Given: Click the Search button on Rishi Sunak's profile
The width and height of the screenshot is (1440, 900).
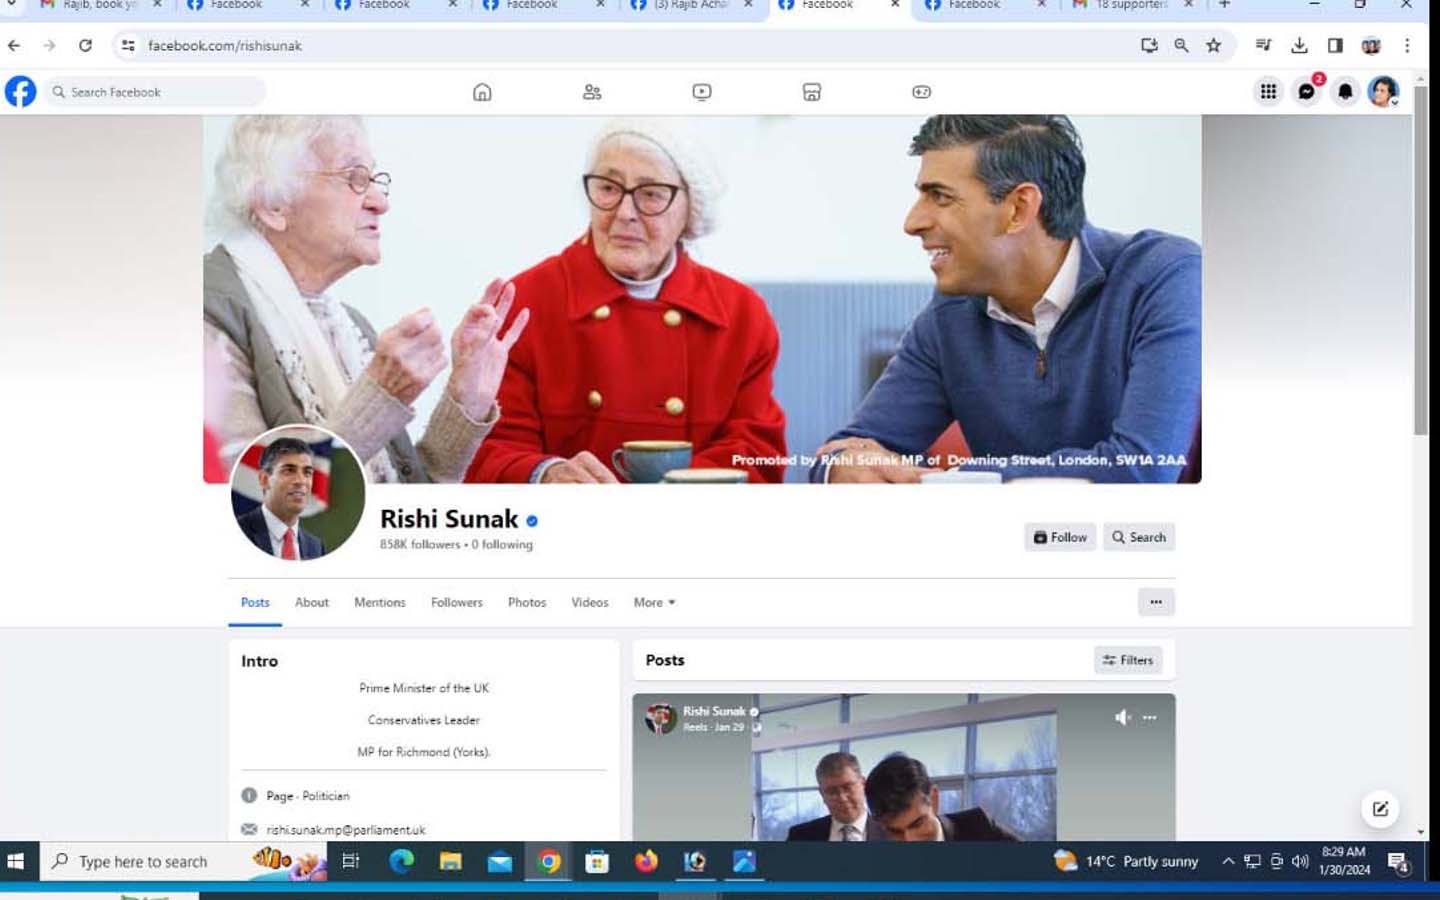Looking at the screenshot, I should click(x=1139, y=537).
